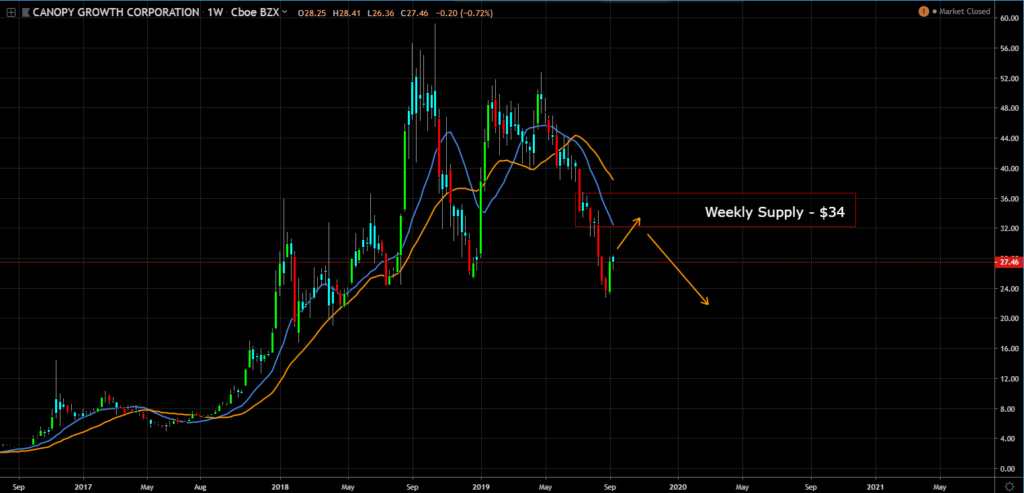This screenshot has height=493, width=1024.
Task: Click the open value O28.25
Action: click(x=310, y=12)
